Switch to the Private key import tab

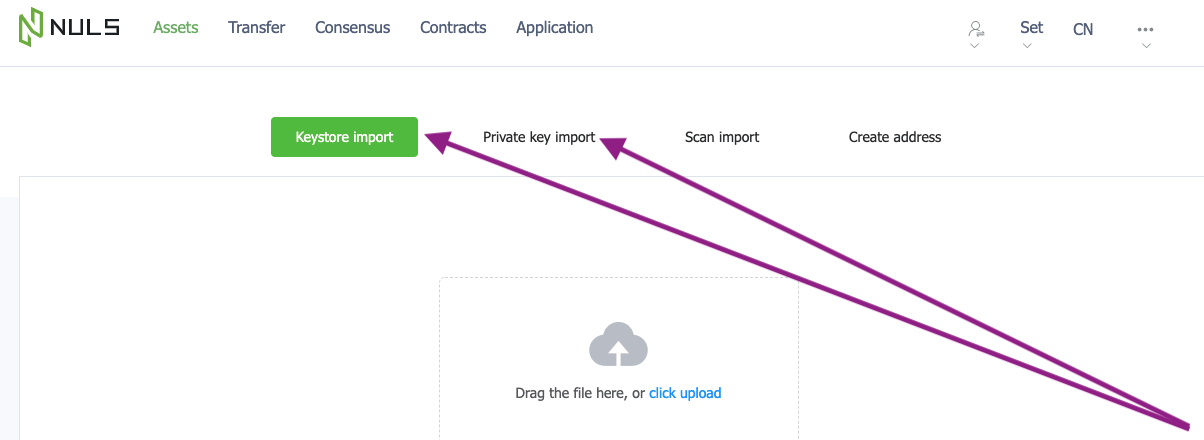click(539, 137)
